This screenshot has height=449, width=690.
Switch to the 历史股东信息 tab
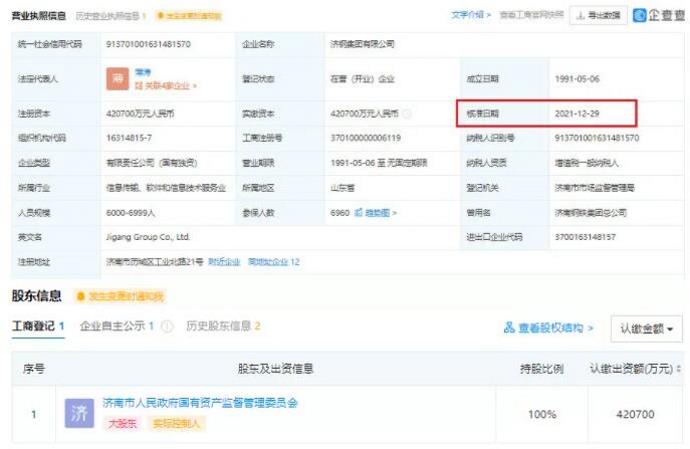point(223,326)
